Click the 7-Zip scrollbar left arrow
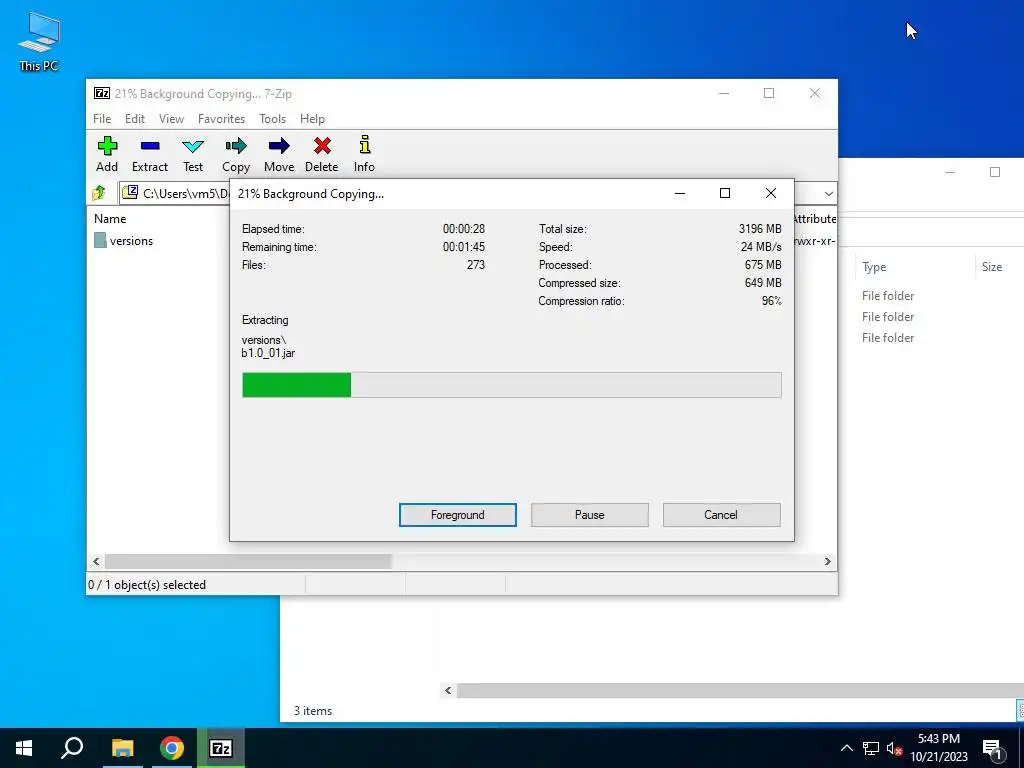 point(96,561)
